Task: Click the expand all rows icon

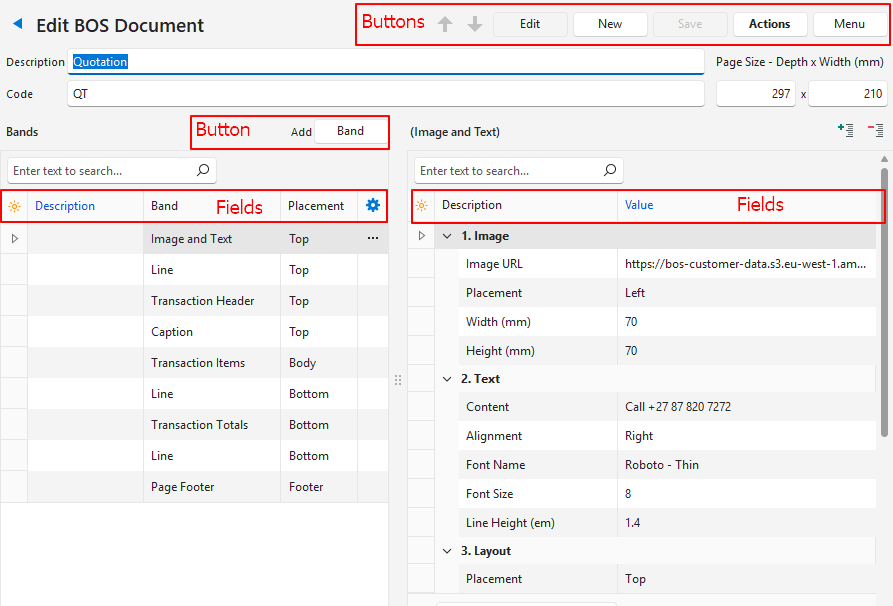Action: point(845,130)
